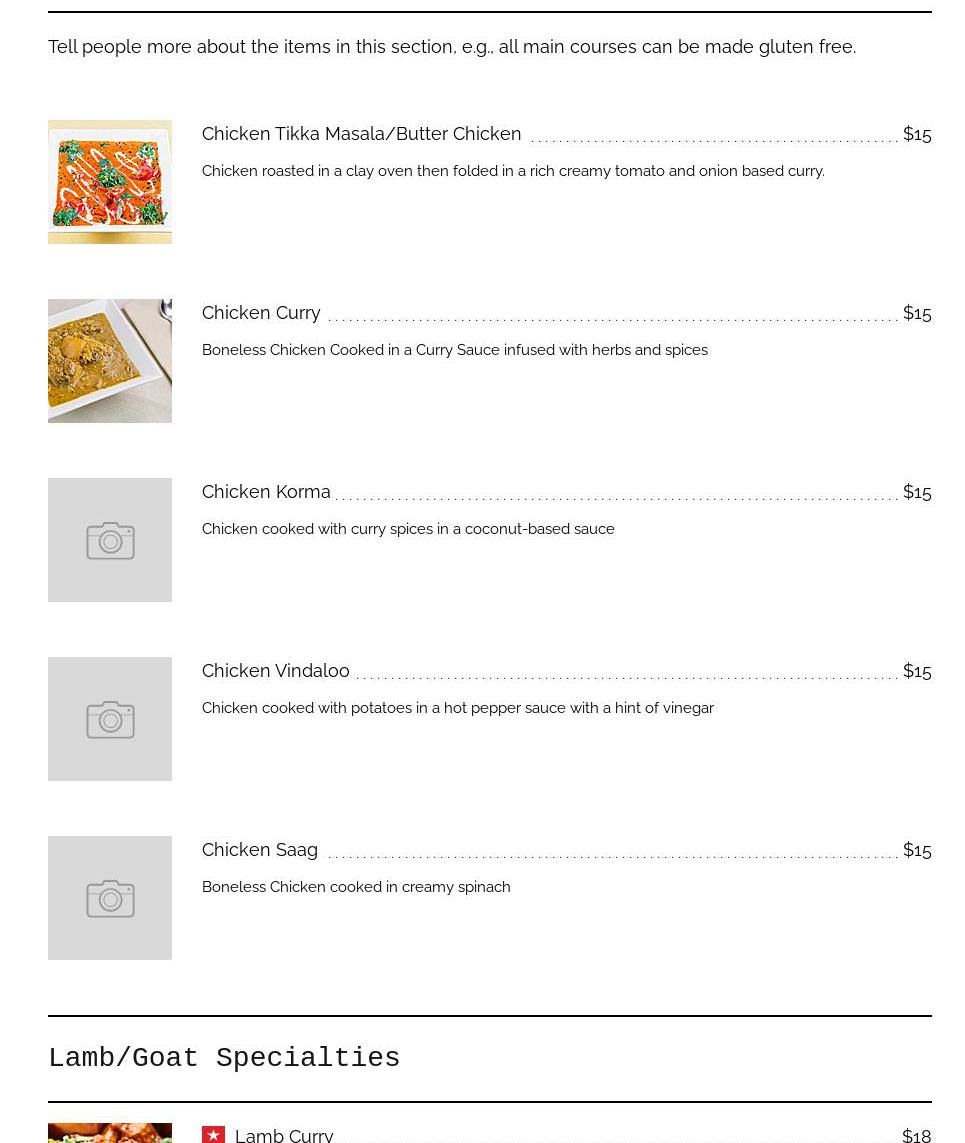Click the Chicken Korma placeholder camera image
Image resolution: width=965 pixels, height=1143 pixels.
pyautogui.click(x=110, y=540)
